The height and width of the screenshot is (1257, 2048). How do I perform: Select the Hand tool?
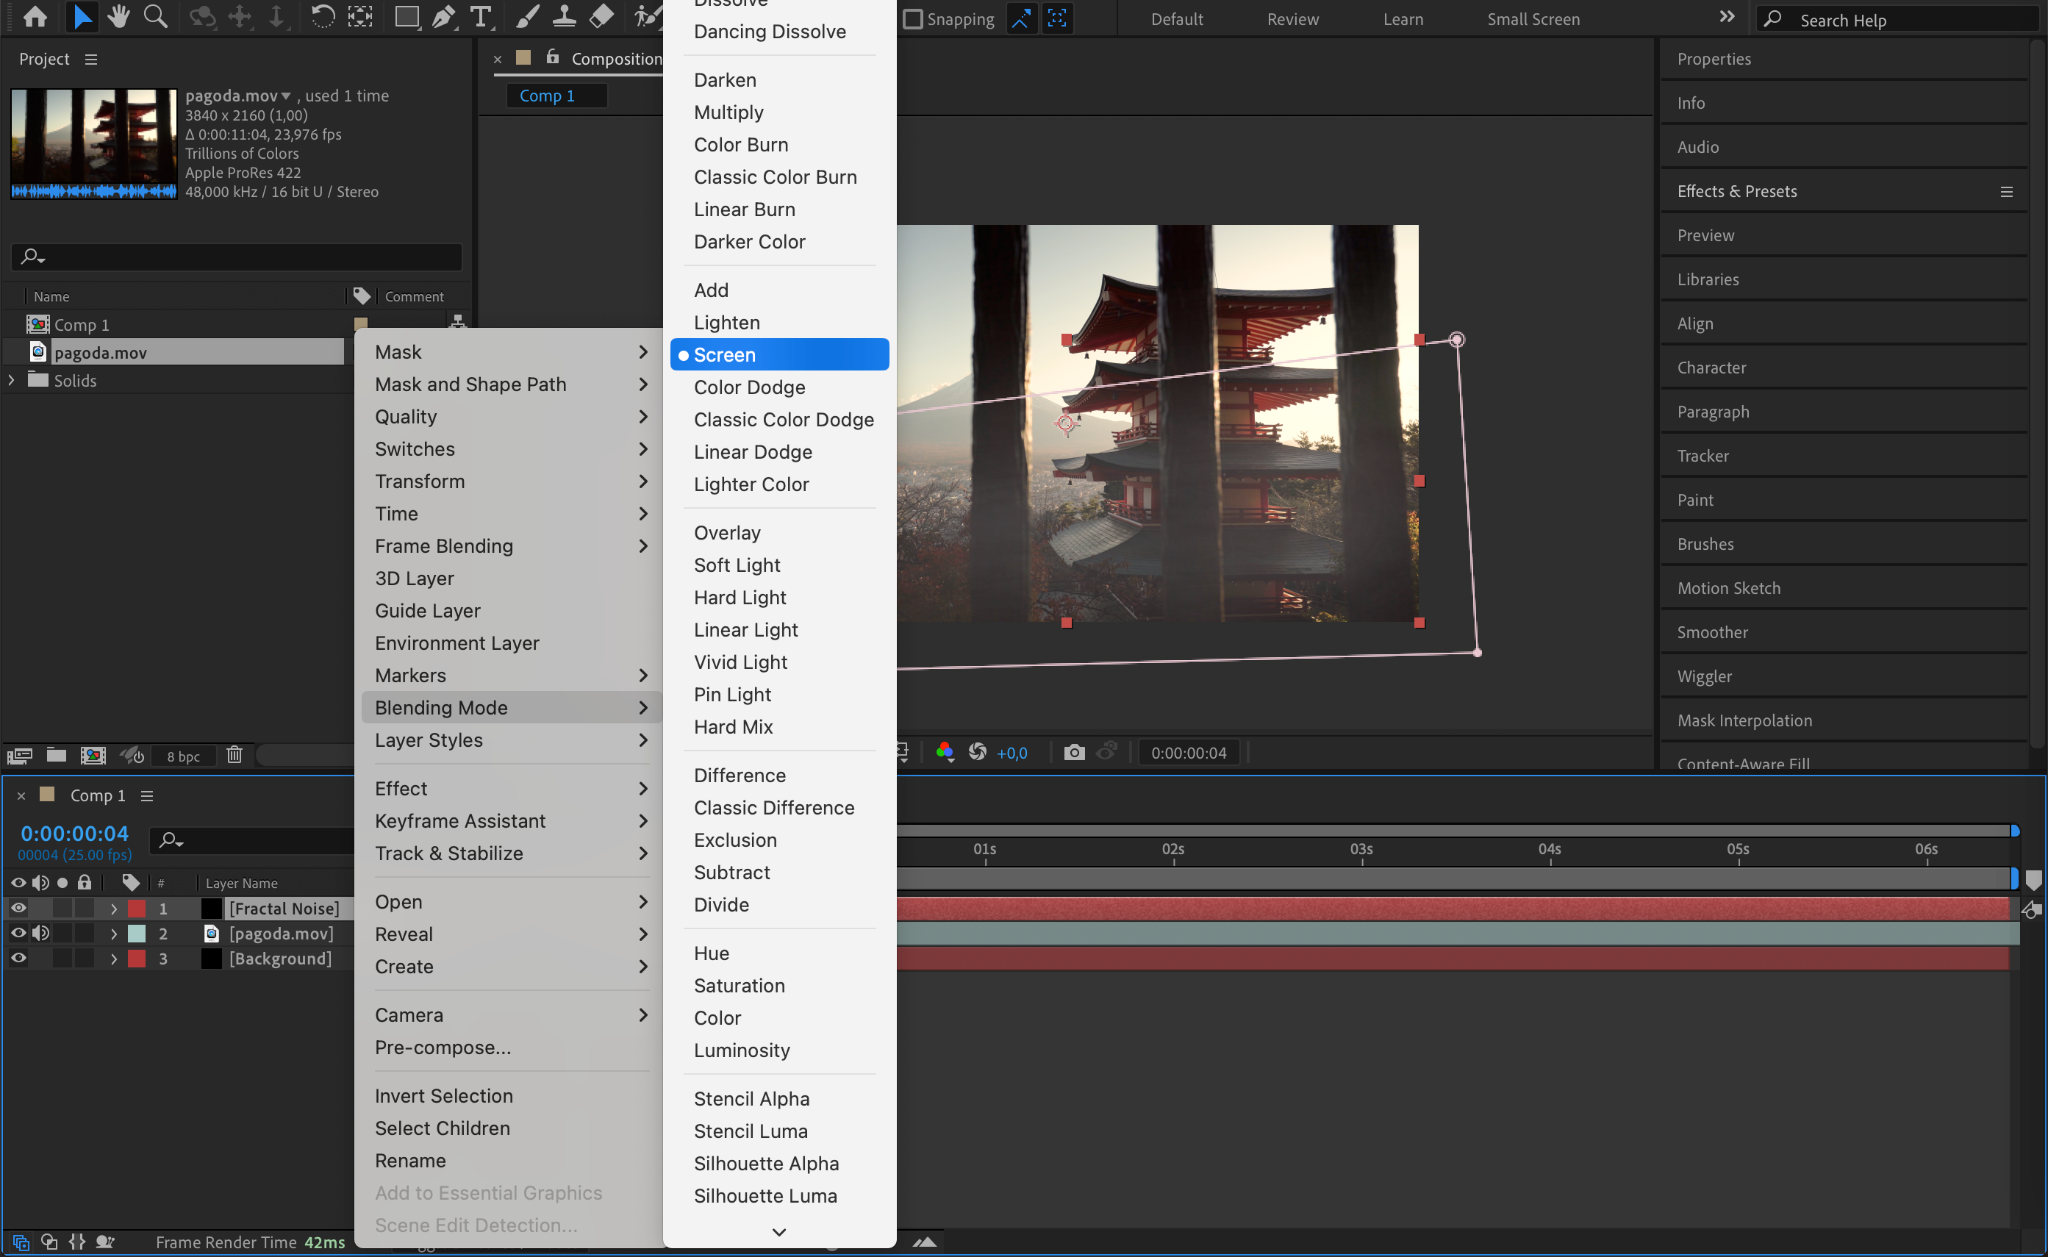[x=119, y=17]
